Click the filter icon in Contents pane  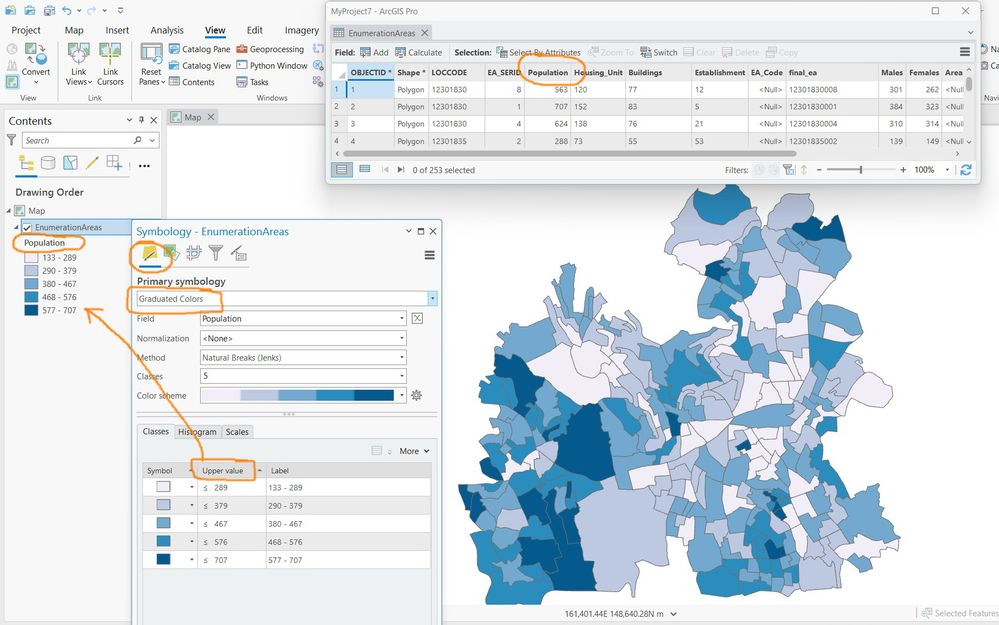click(11, 140)
